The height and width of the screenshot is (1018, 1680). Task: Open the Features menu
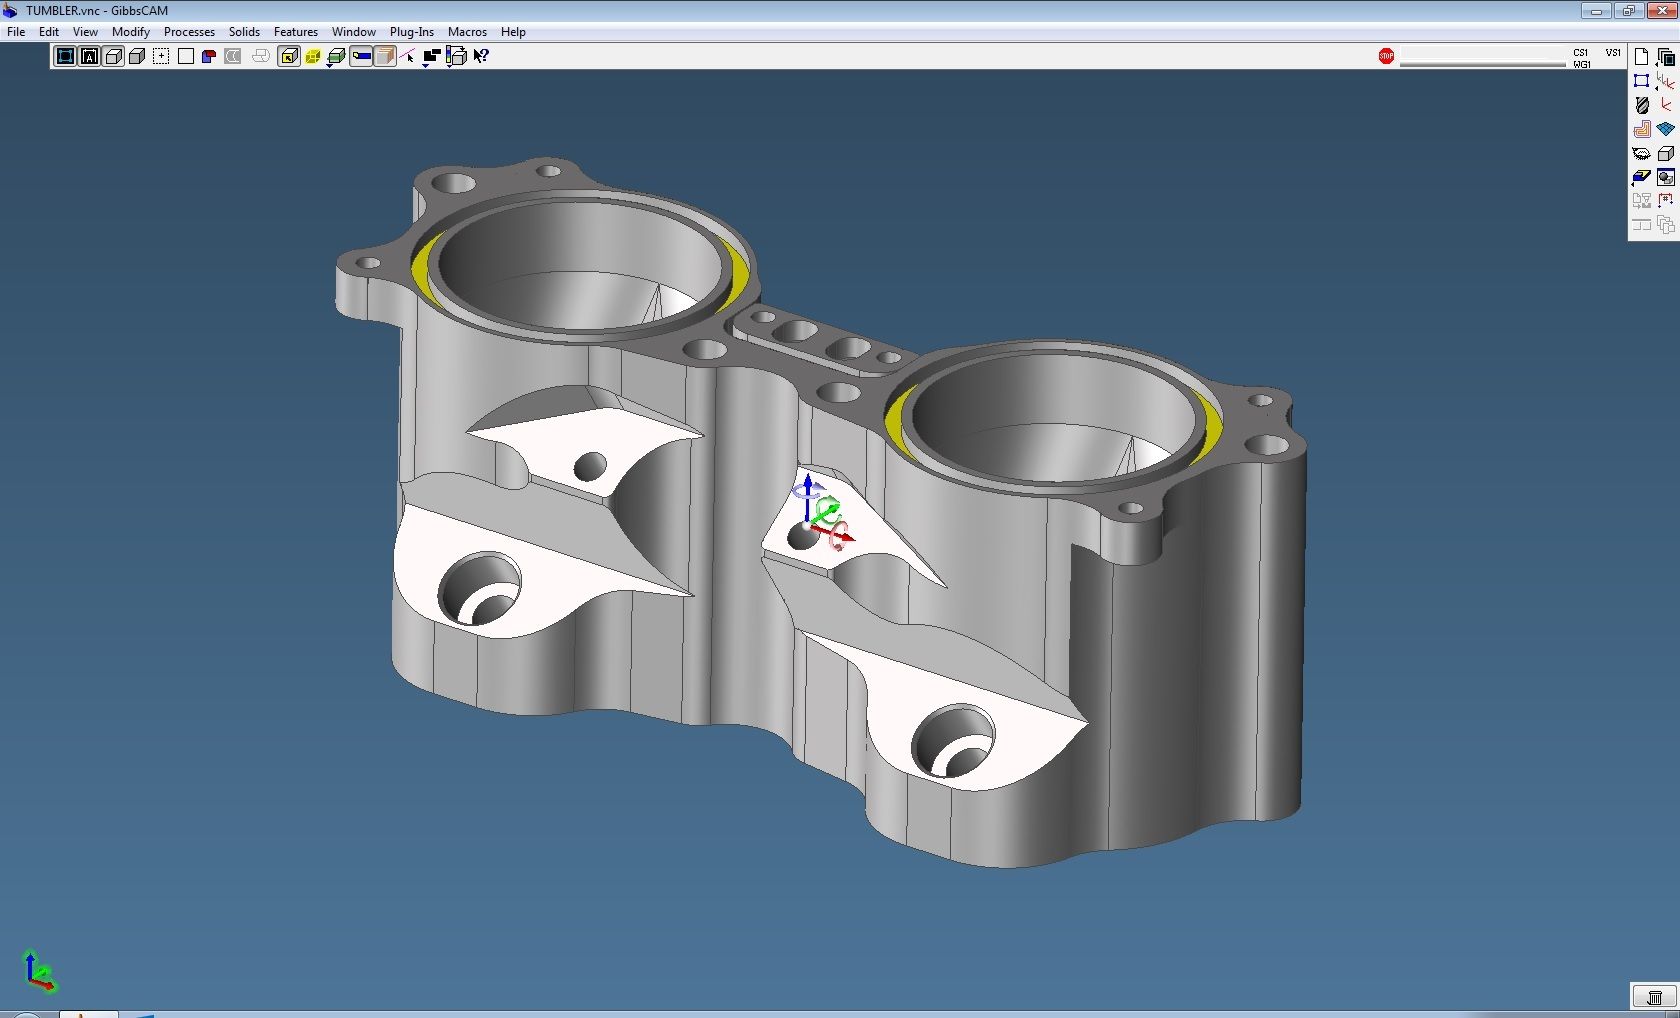(x=296, y=32)
